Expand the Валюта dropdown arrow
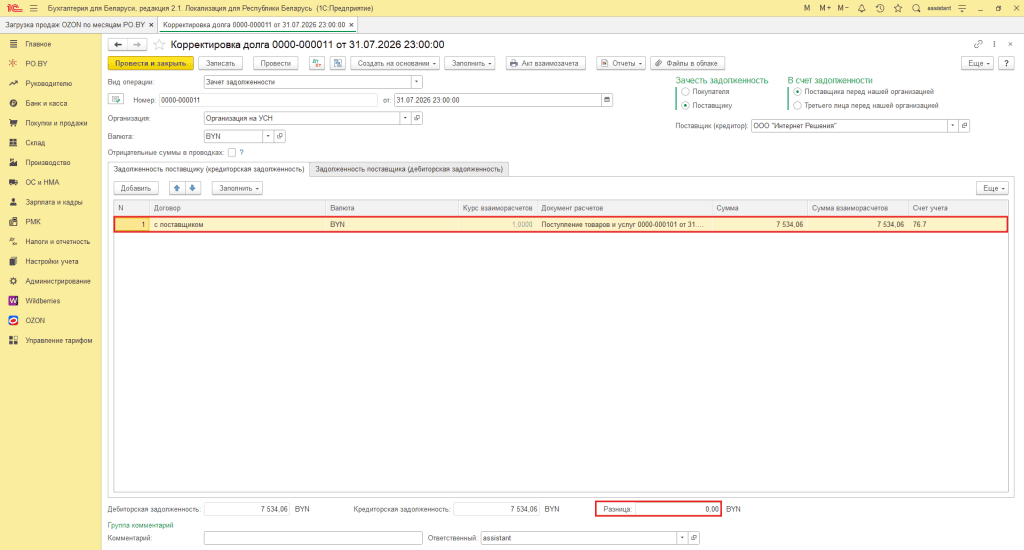 coord(268,136)
